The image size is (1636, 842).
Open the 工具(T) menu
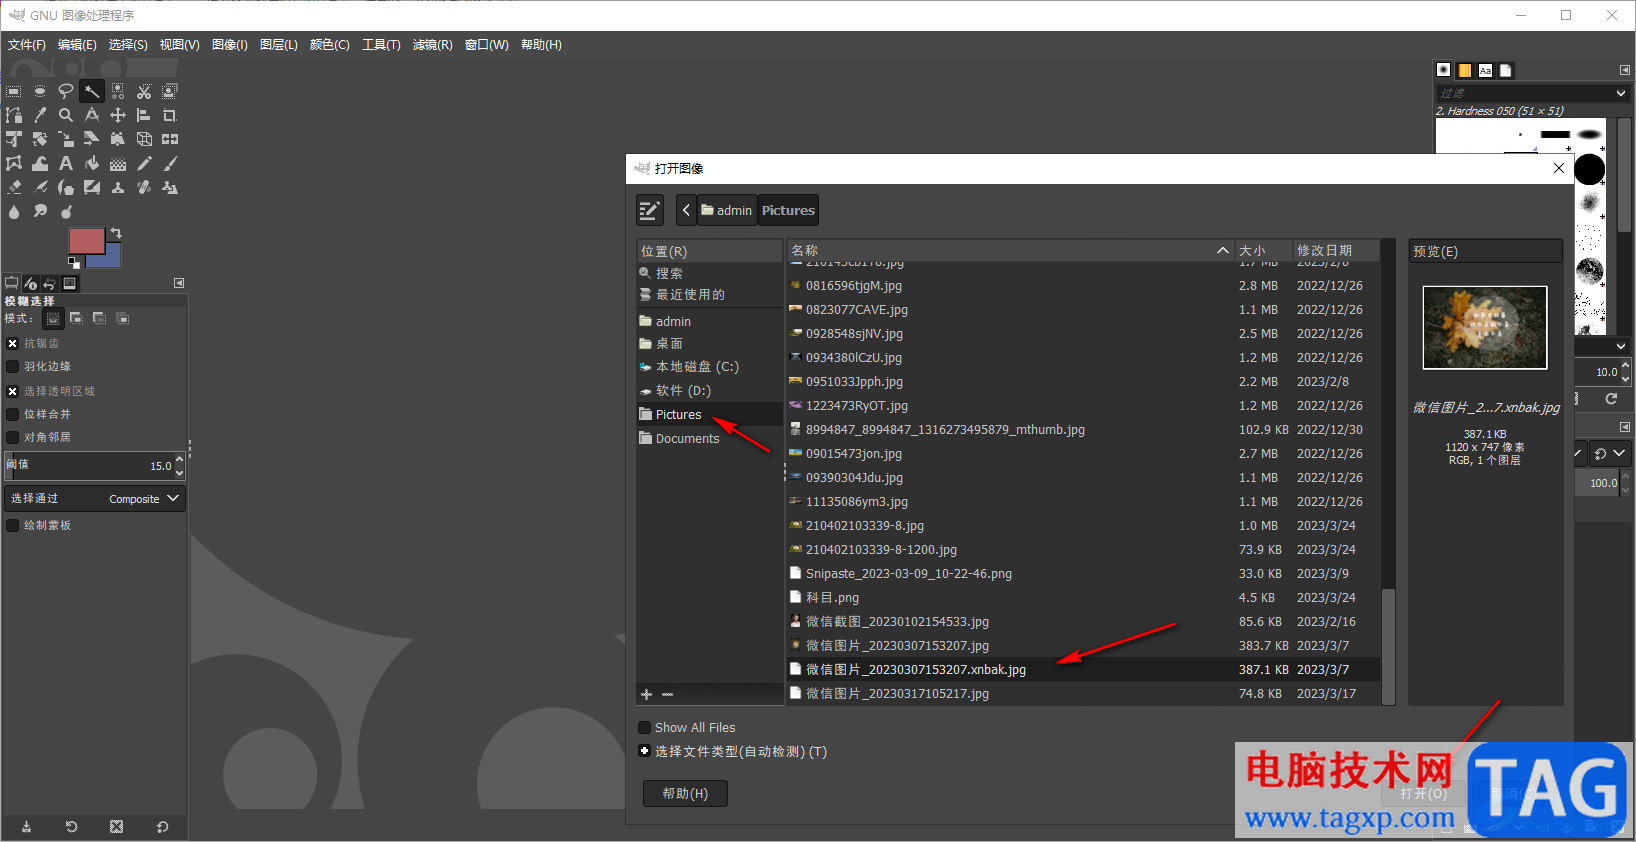tap(381, 45)
